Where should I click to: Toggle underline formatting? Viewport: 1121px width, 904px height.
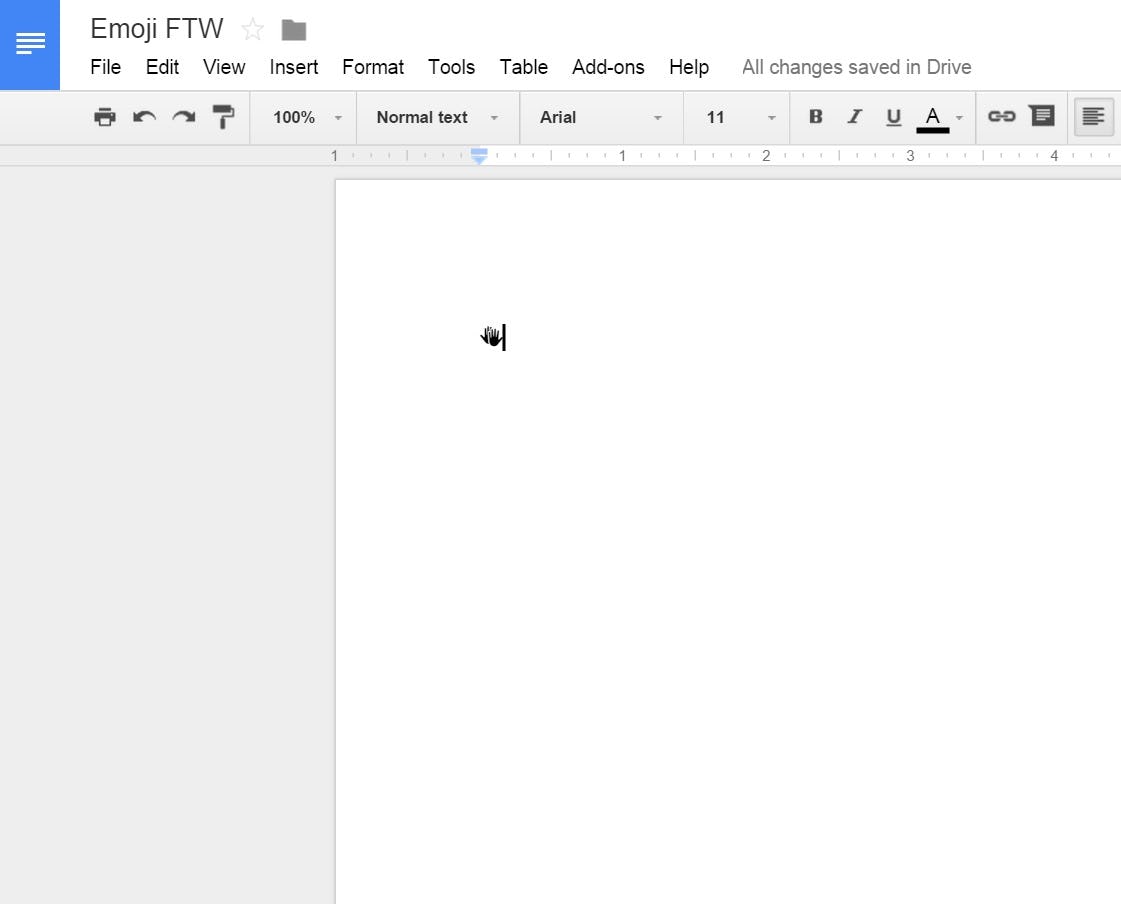pos(893,117)
